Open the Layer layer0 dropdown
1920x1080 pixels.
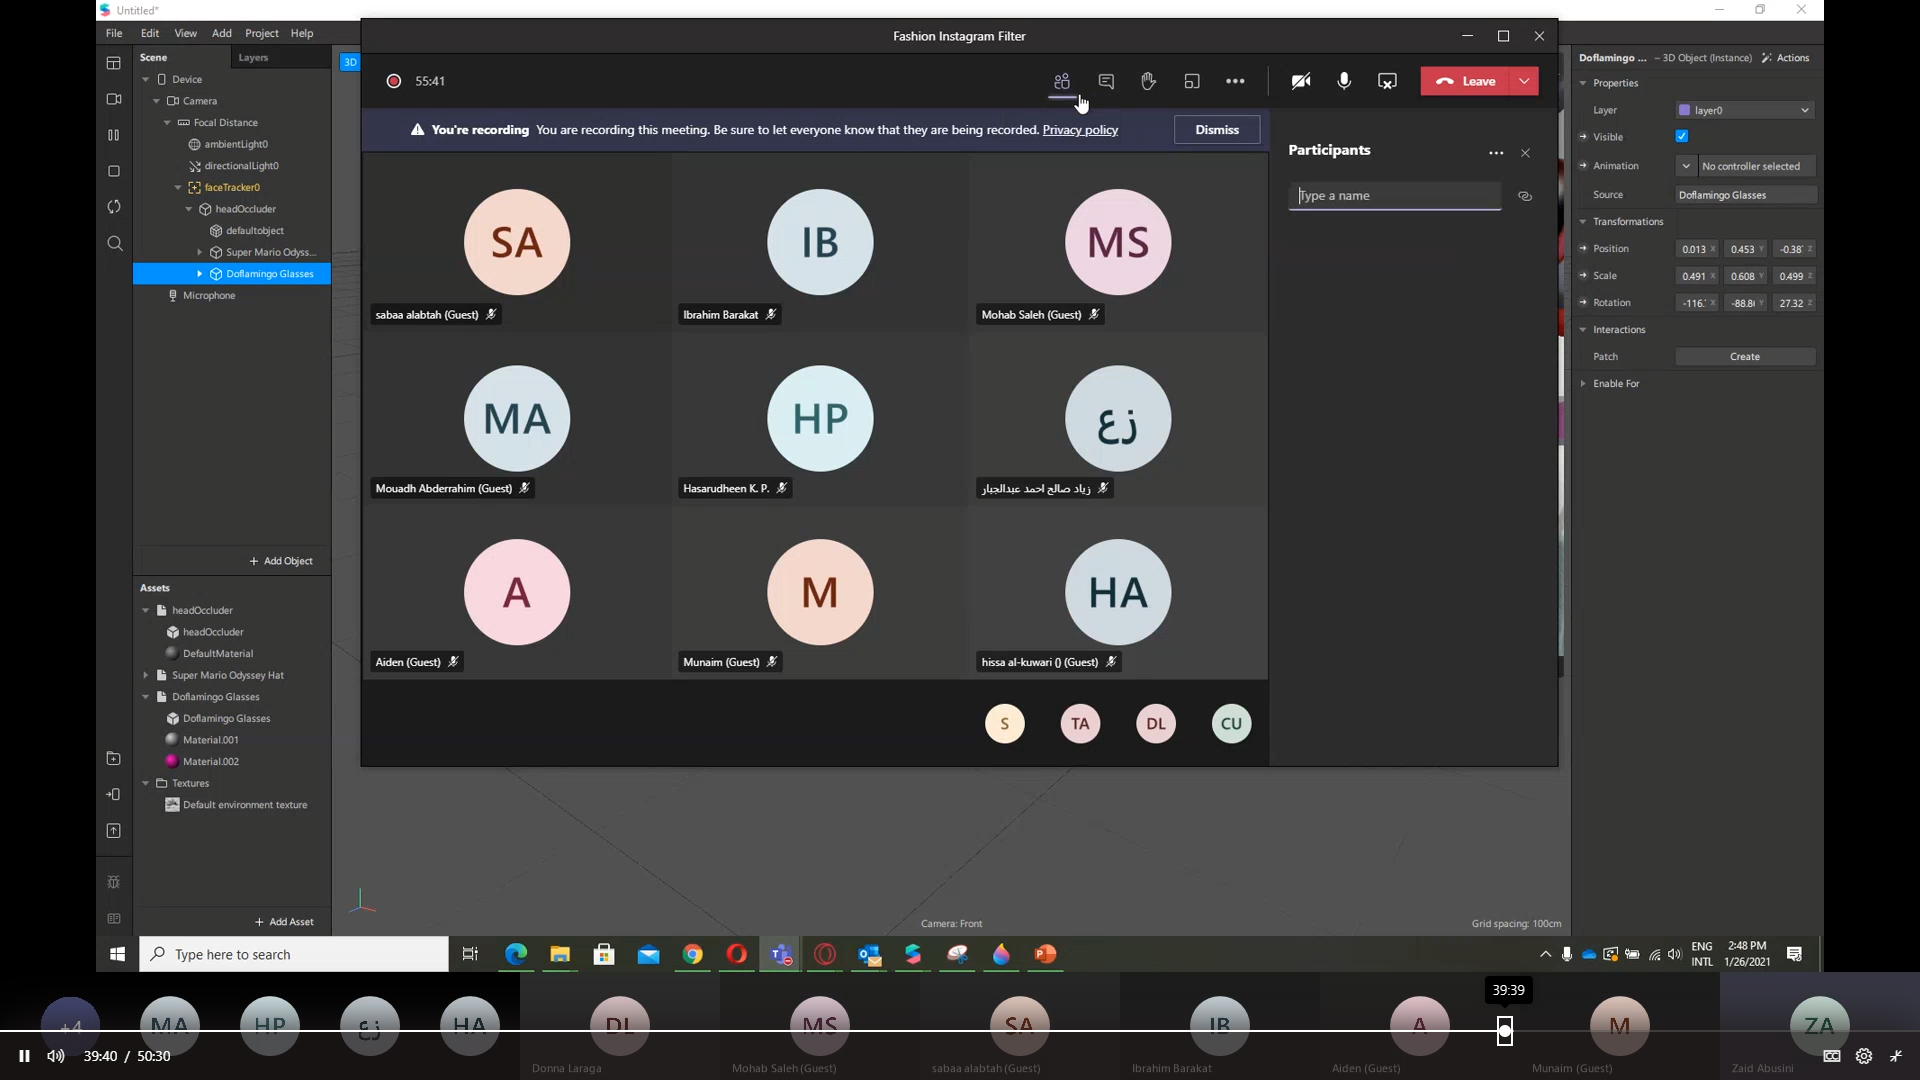click(1745, 110)
